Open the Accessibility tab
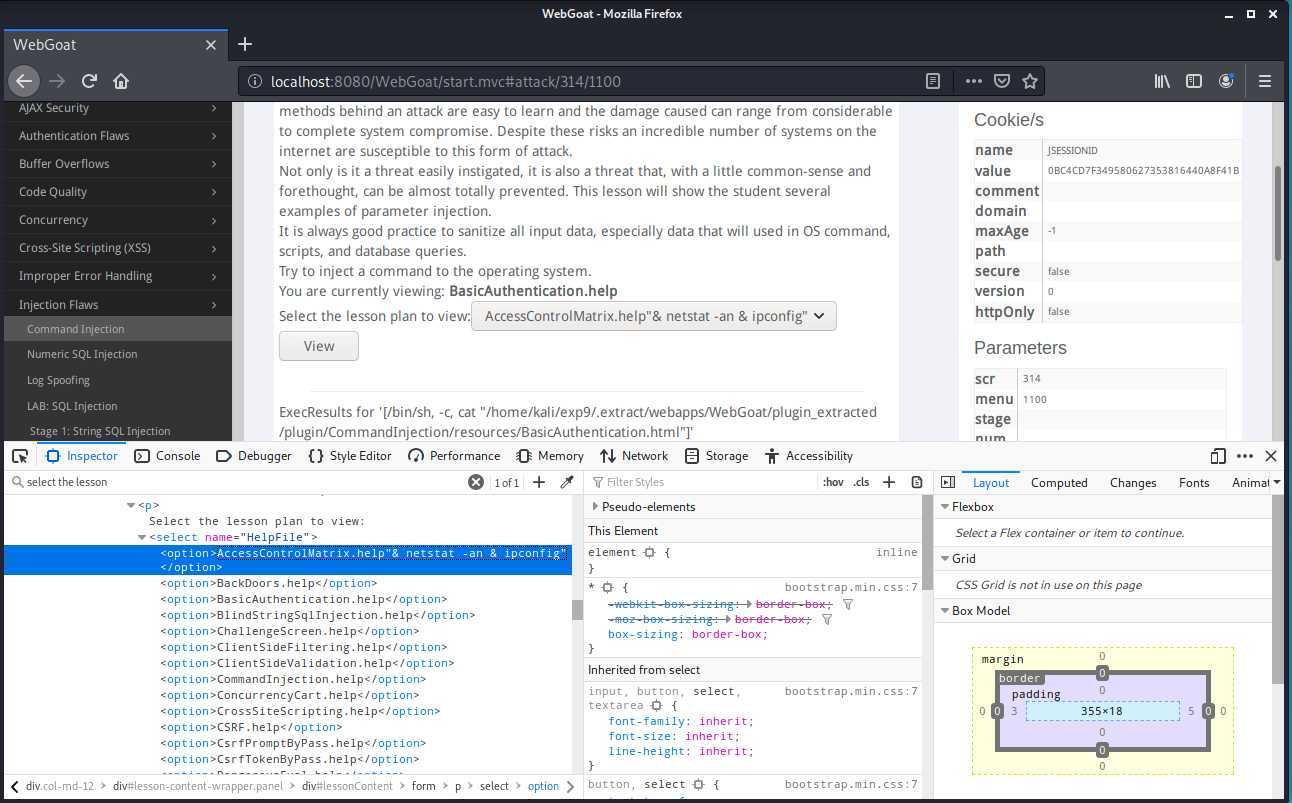This screenshot has height=803, width=1292. tap(808, 456)
